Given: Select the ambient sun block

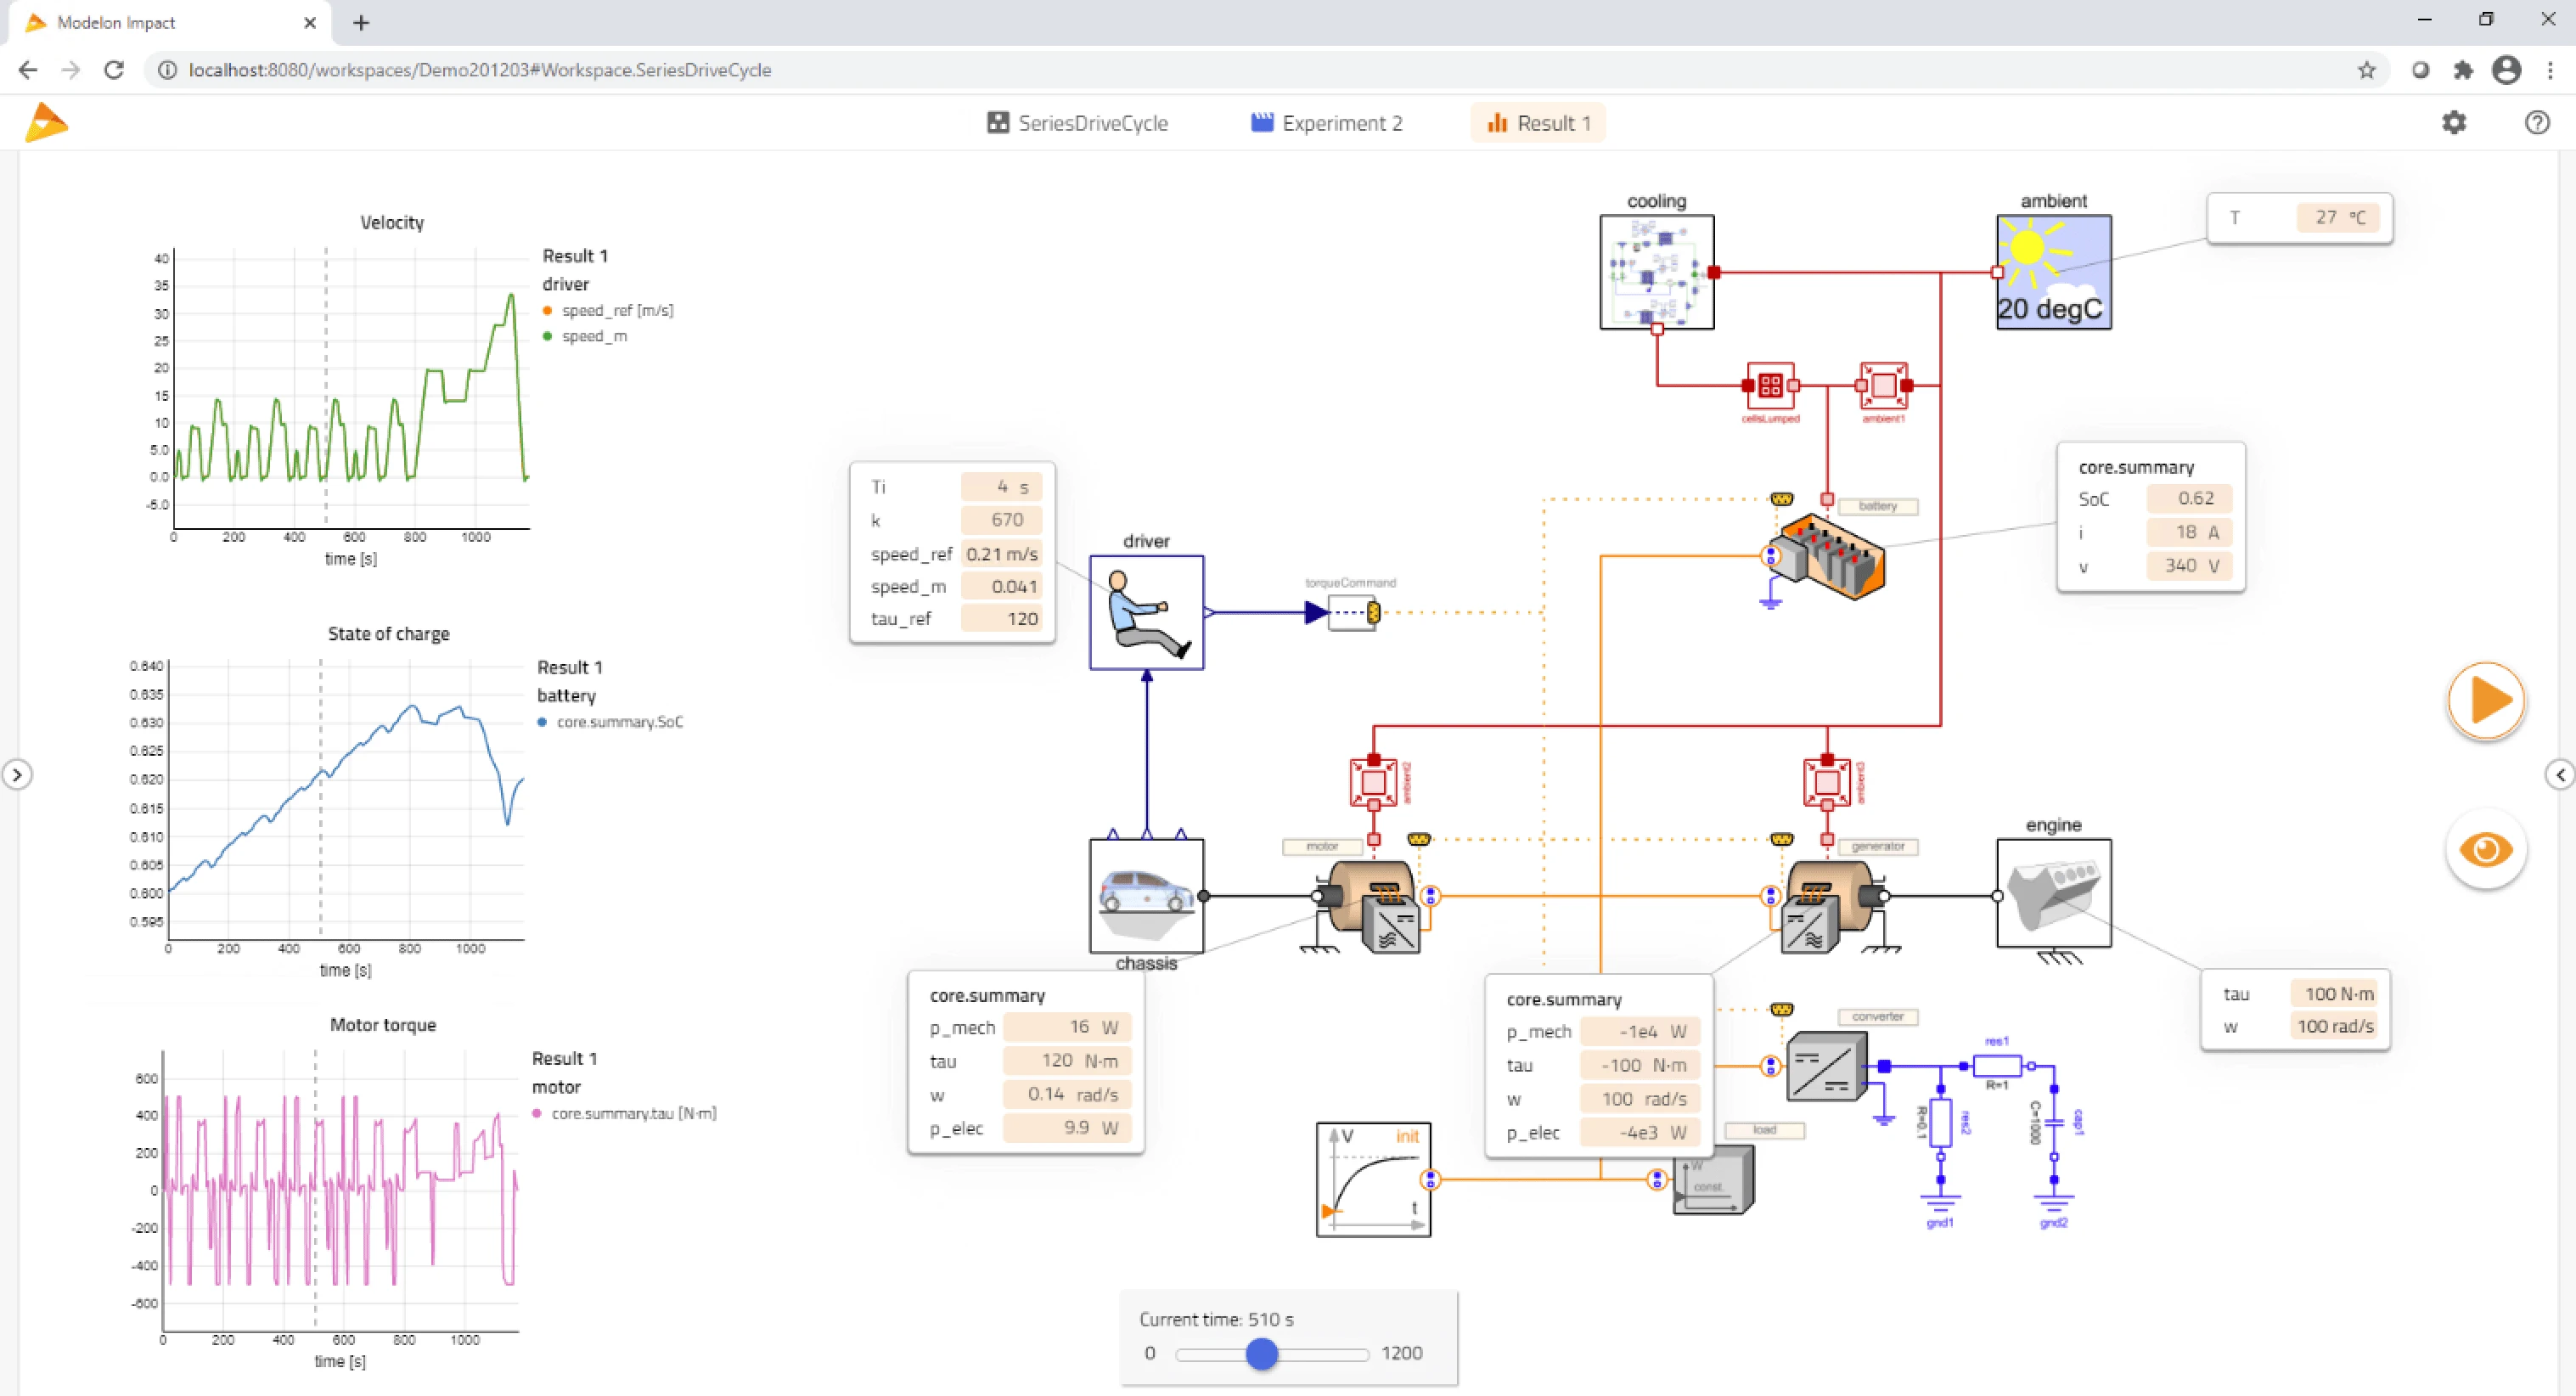Looking at the screenshot, I should point(2053,272).
